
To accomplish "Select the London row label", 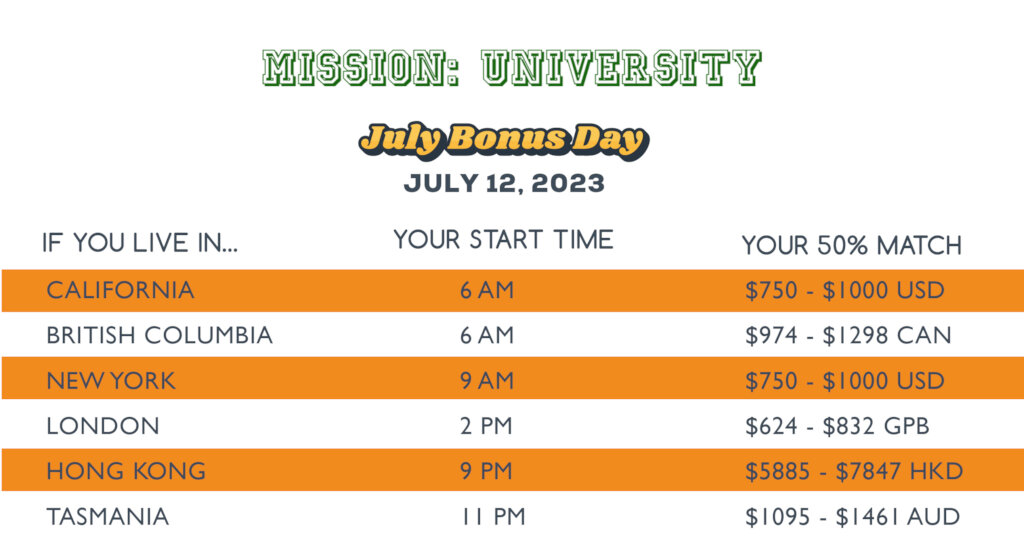I will [103, 426].
